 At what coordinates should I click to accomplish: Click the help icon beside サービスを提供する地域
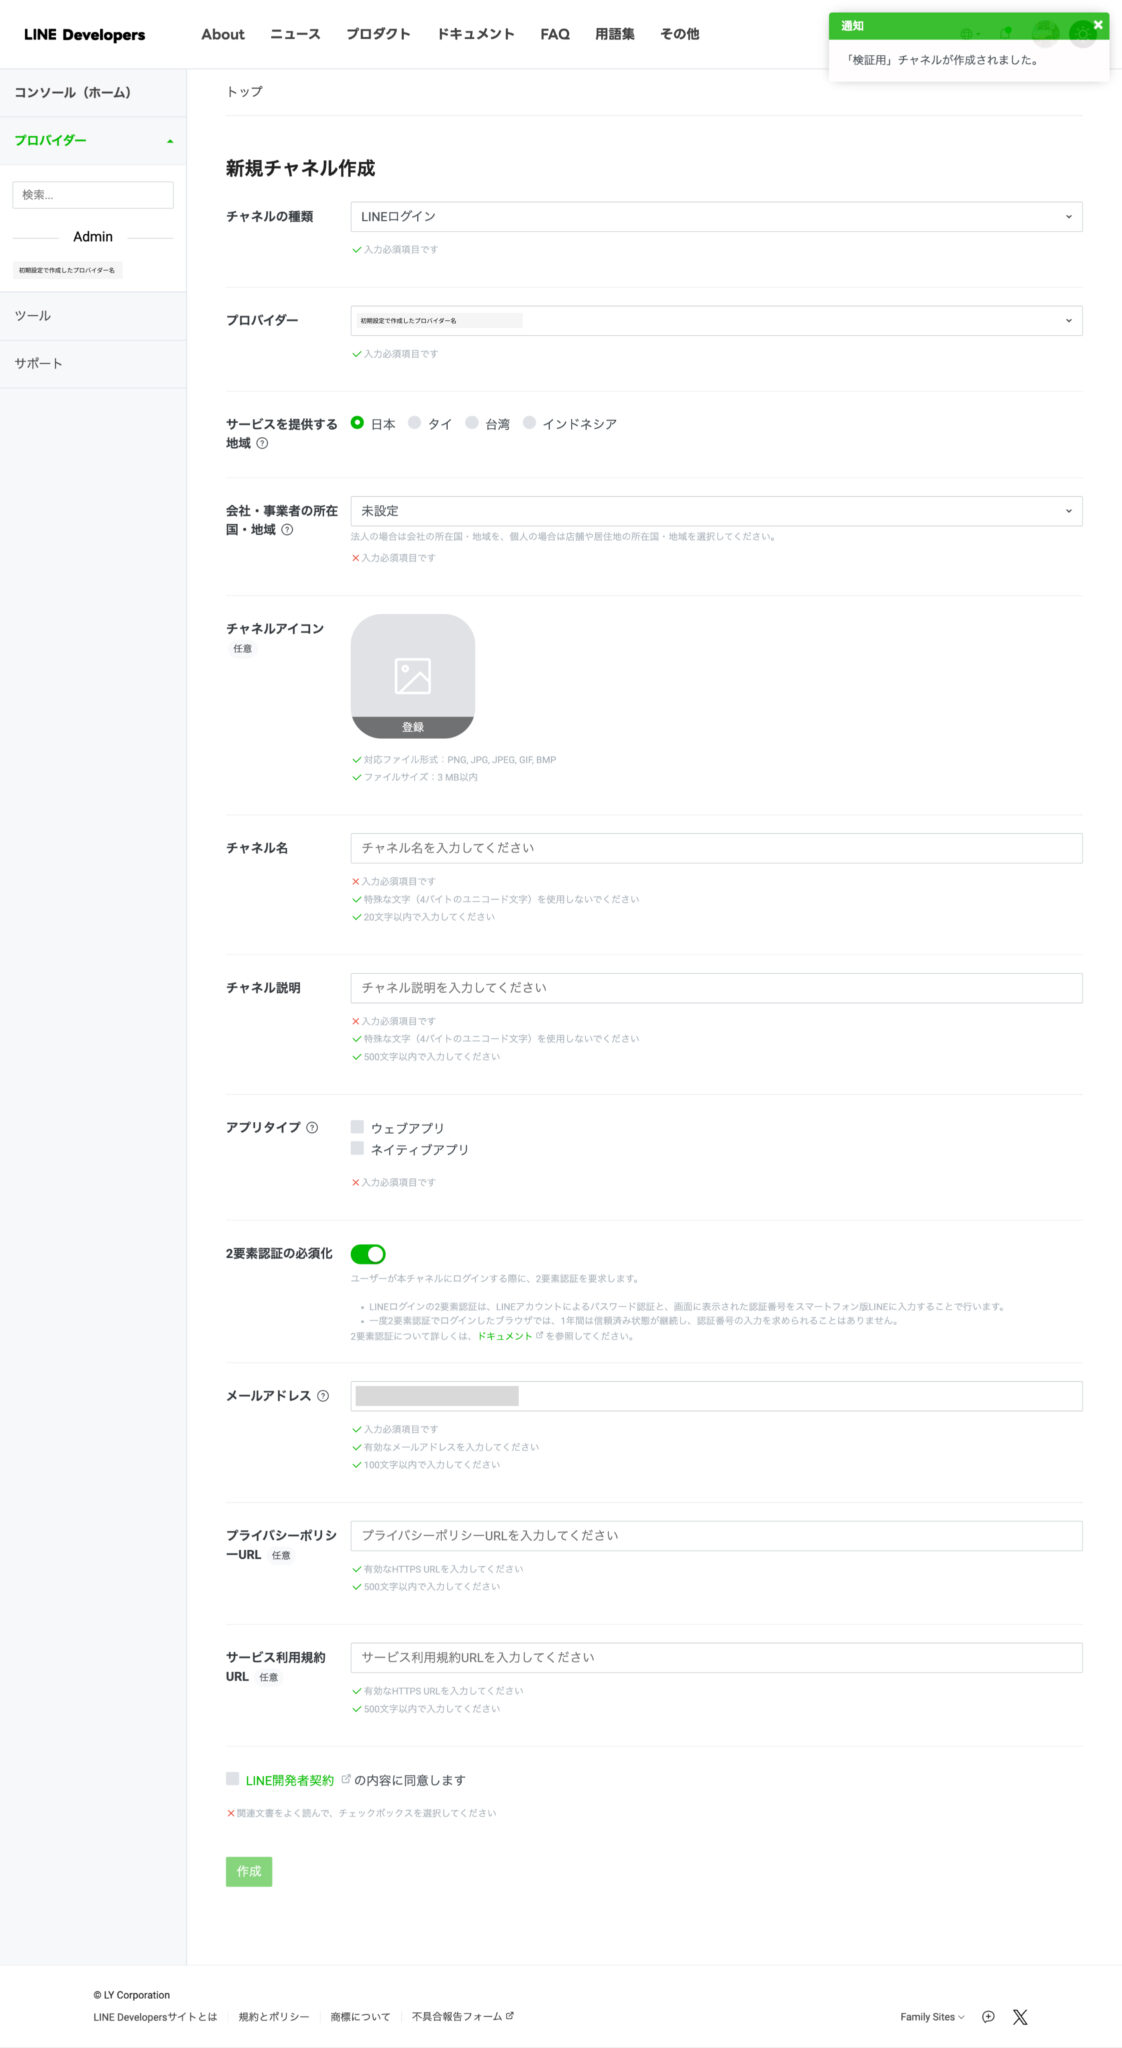(x=262, y=443)
